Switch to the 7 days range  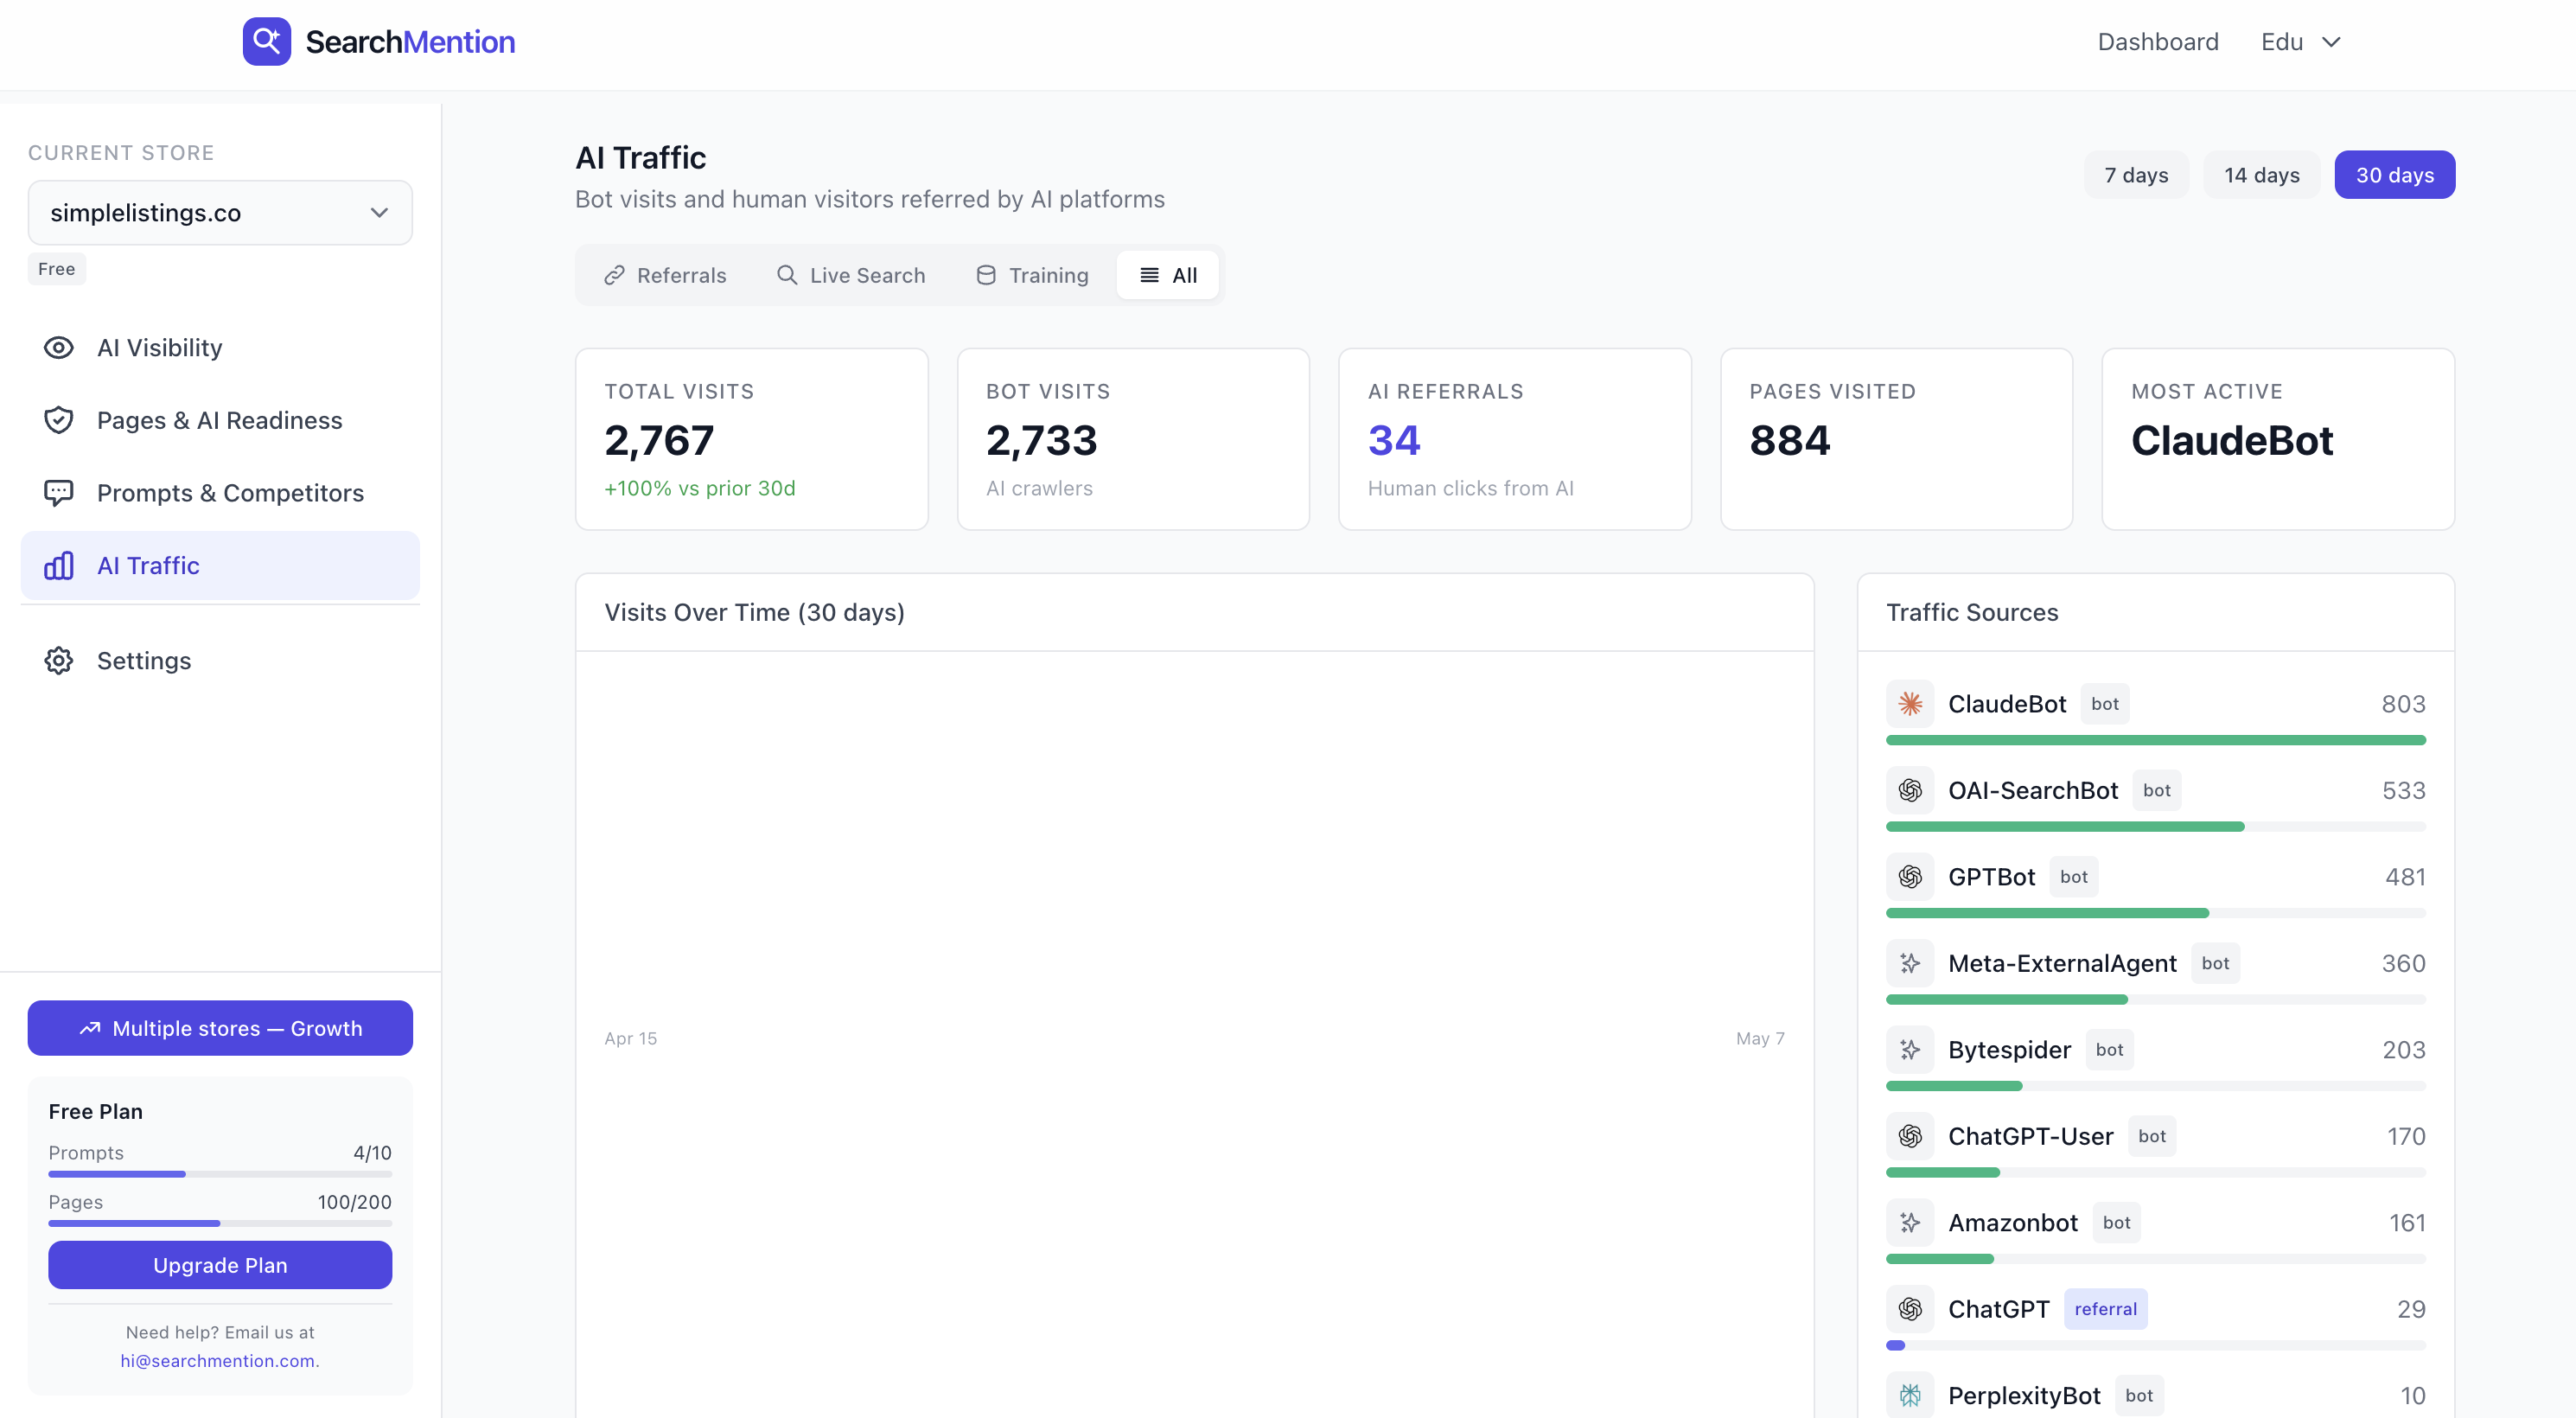click(x=2136, y=175)
